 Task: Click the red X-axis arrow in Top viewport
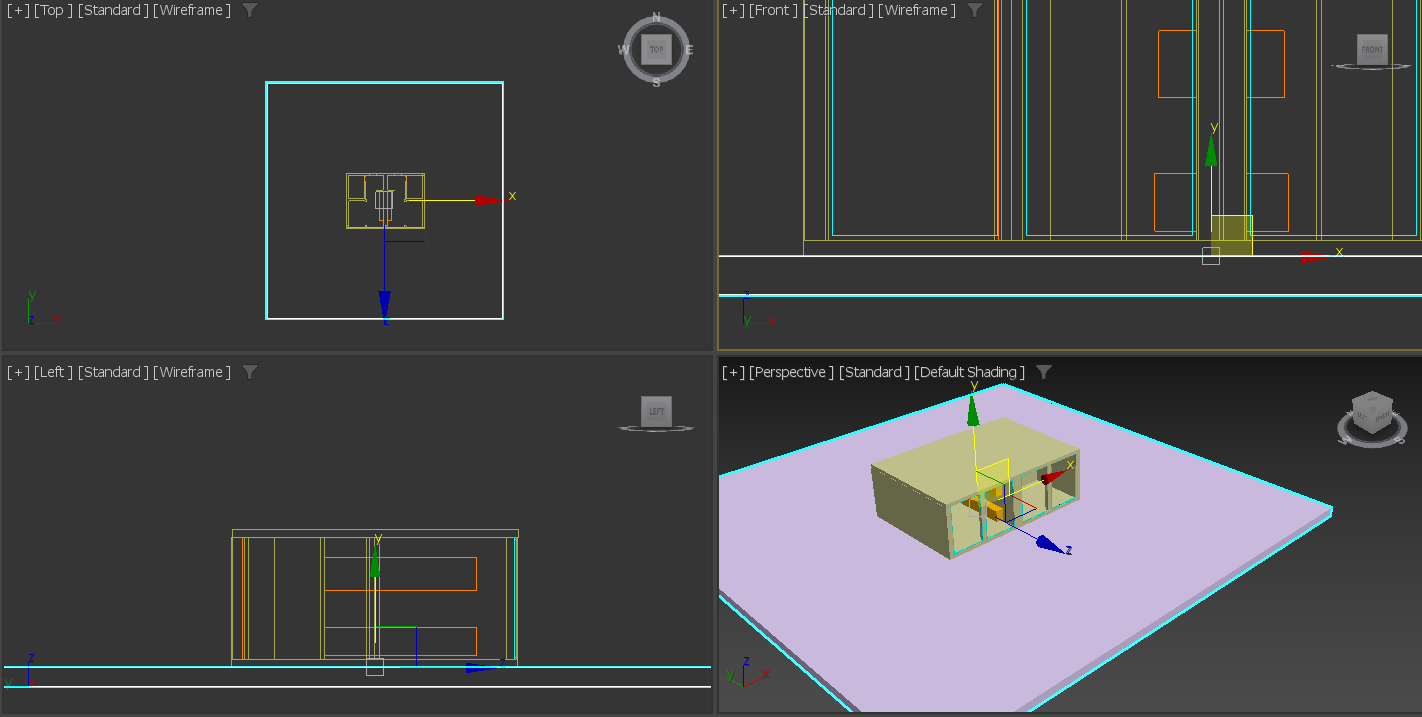pyautogui.click(x=488, y=200)
